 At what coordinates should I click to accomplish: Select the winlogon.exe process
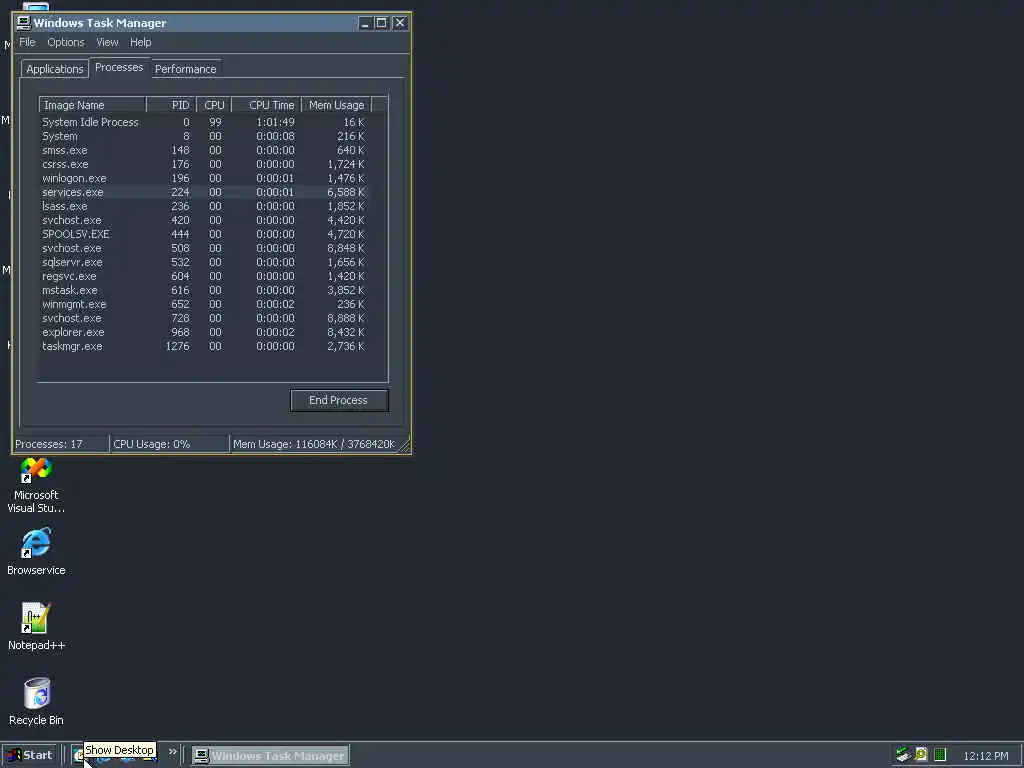point(204,178)
